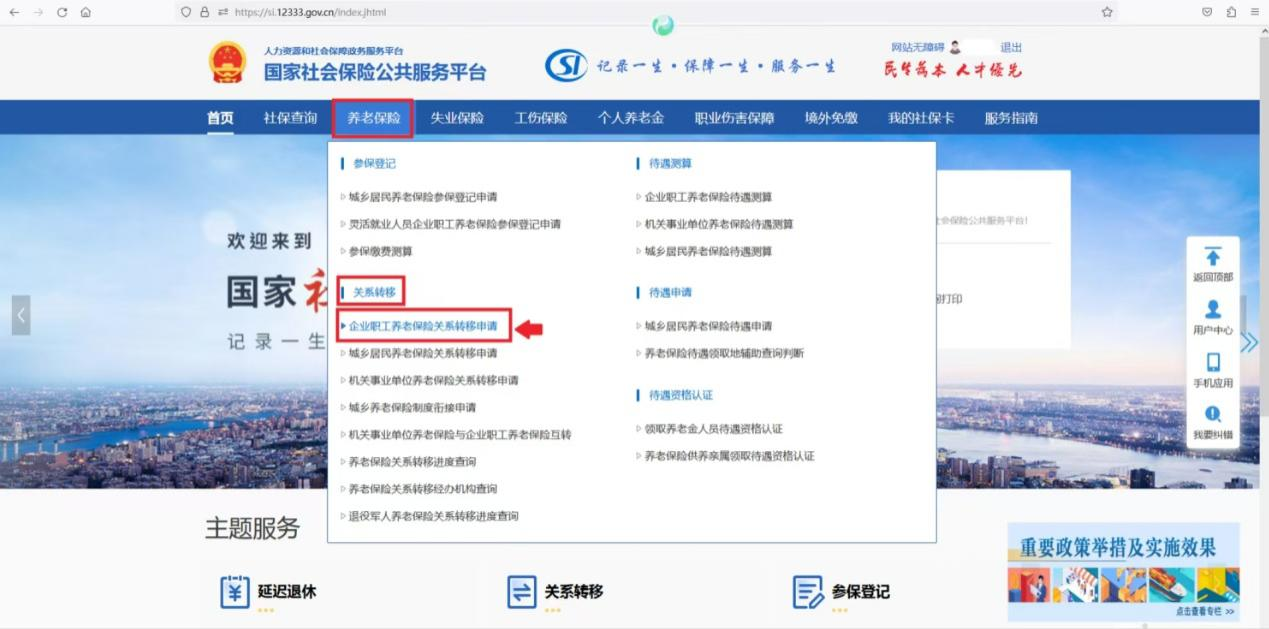The height and width of the screenshot is (629, 1269).
Task: Open 手机应用 phone icon
Action: click(1212, 363)
